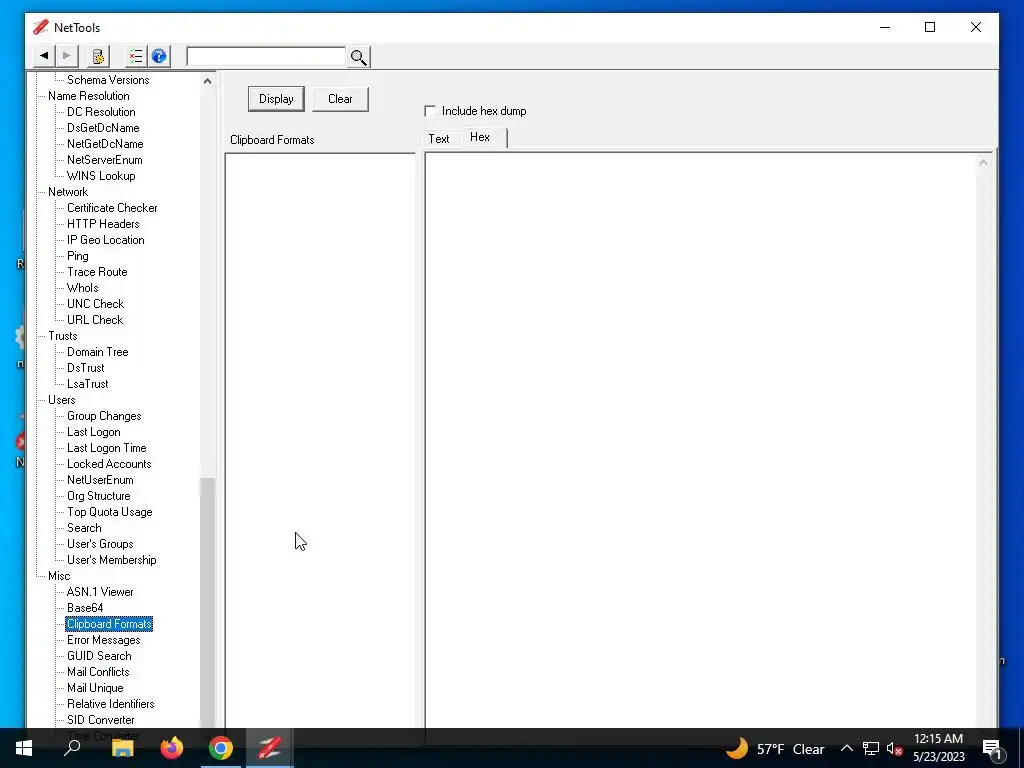1024x768 pixels.
Task: Open SID Converter tool
Action: tap(101, 720)
